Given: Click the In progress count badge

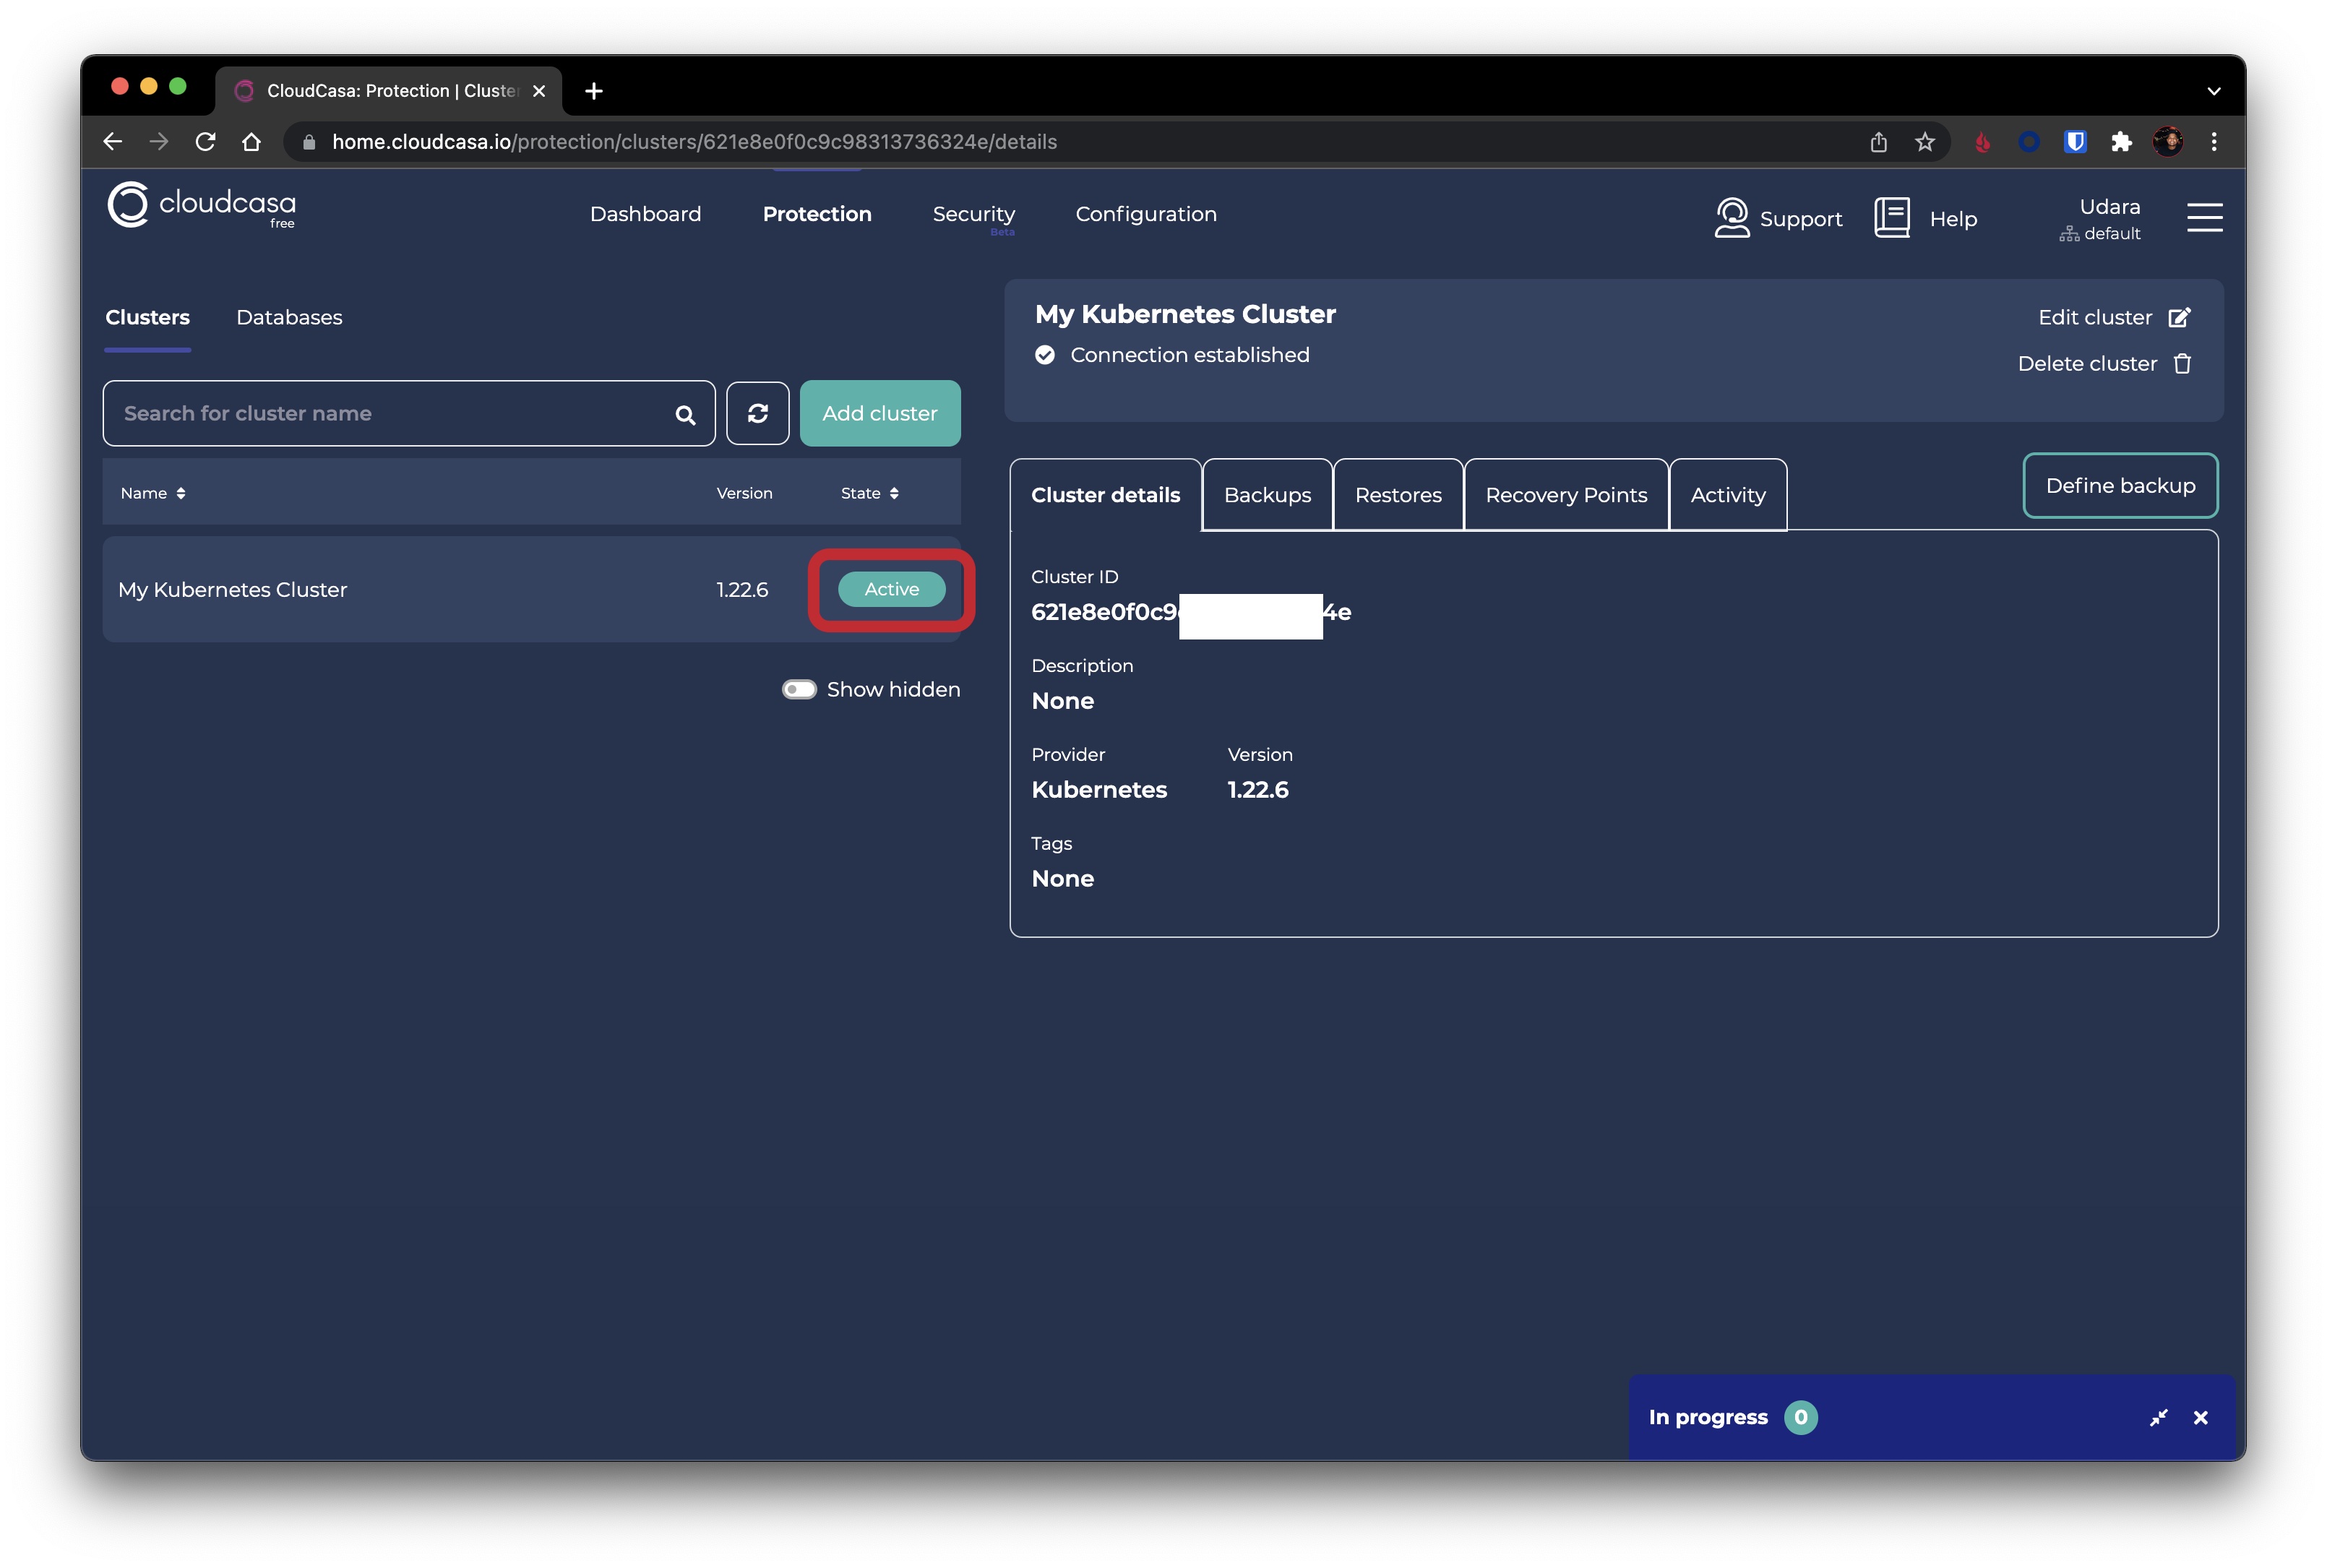Looking at the screenshot, I should click(x=1800, y=1417).
